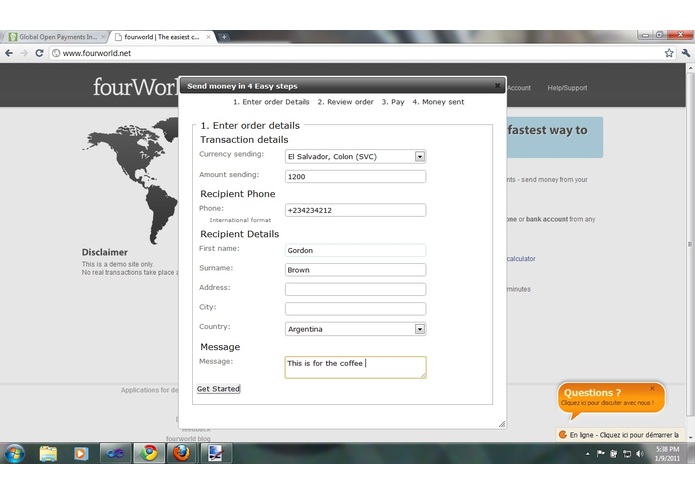
Task: Grab the message box resize corner
Action: click(x=423, y=375)
